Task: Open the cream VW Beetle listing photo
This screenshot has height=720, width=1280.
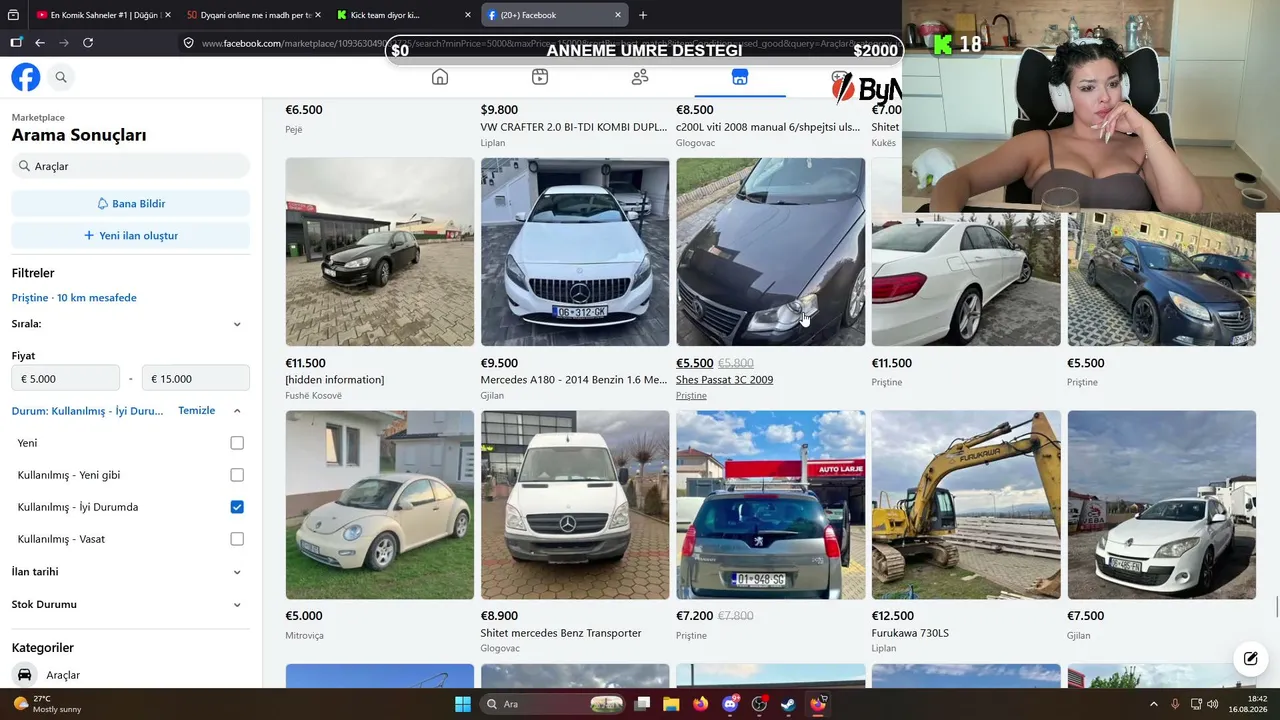Action: click(x=380, y=505)
